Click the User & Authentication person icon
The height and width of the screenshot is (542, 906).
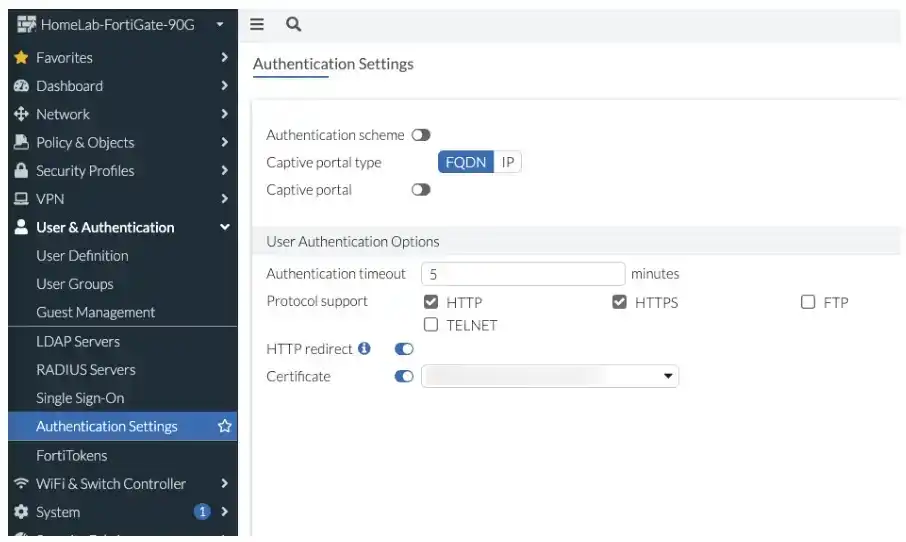point(21,227)
